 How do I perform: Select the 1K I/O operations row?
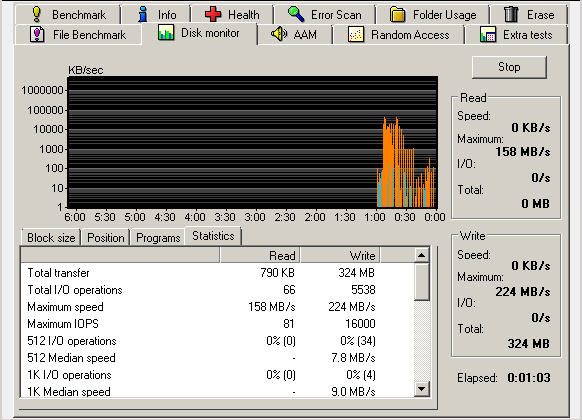(x=217, y=375)
